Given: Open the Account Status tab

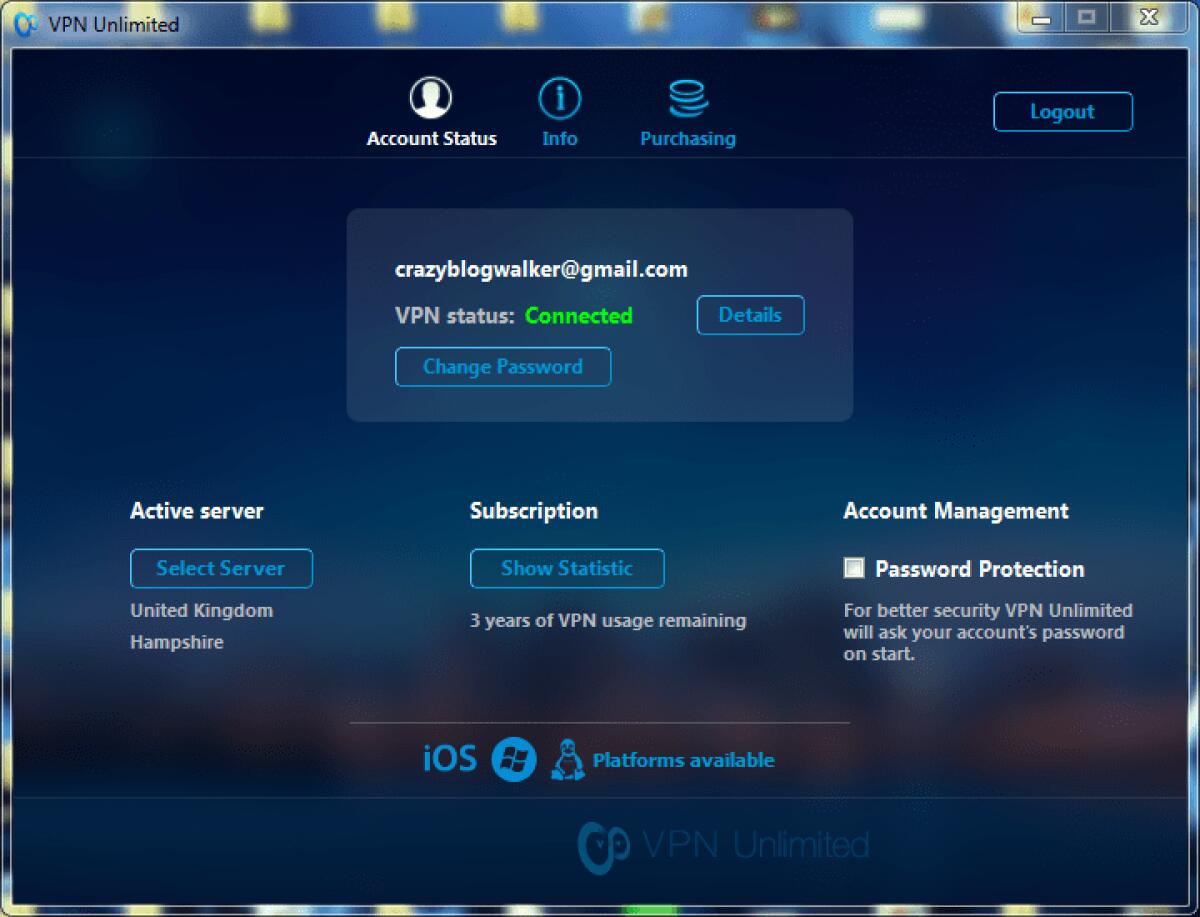Looking at the screenshot, I should (430, 110).
